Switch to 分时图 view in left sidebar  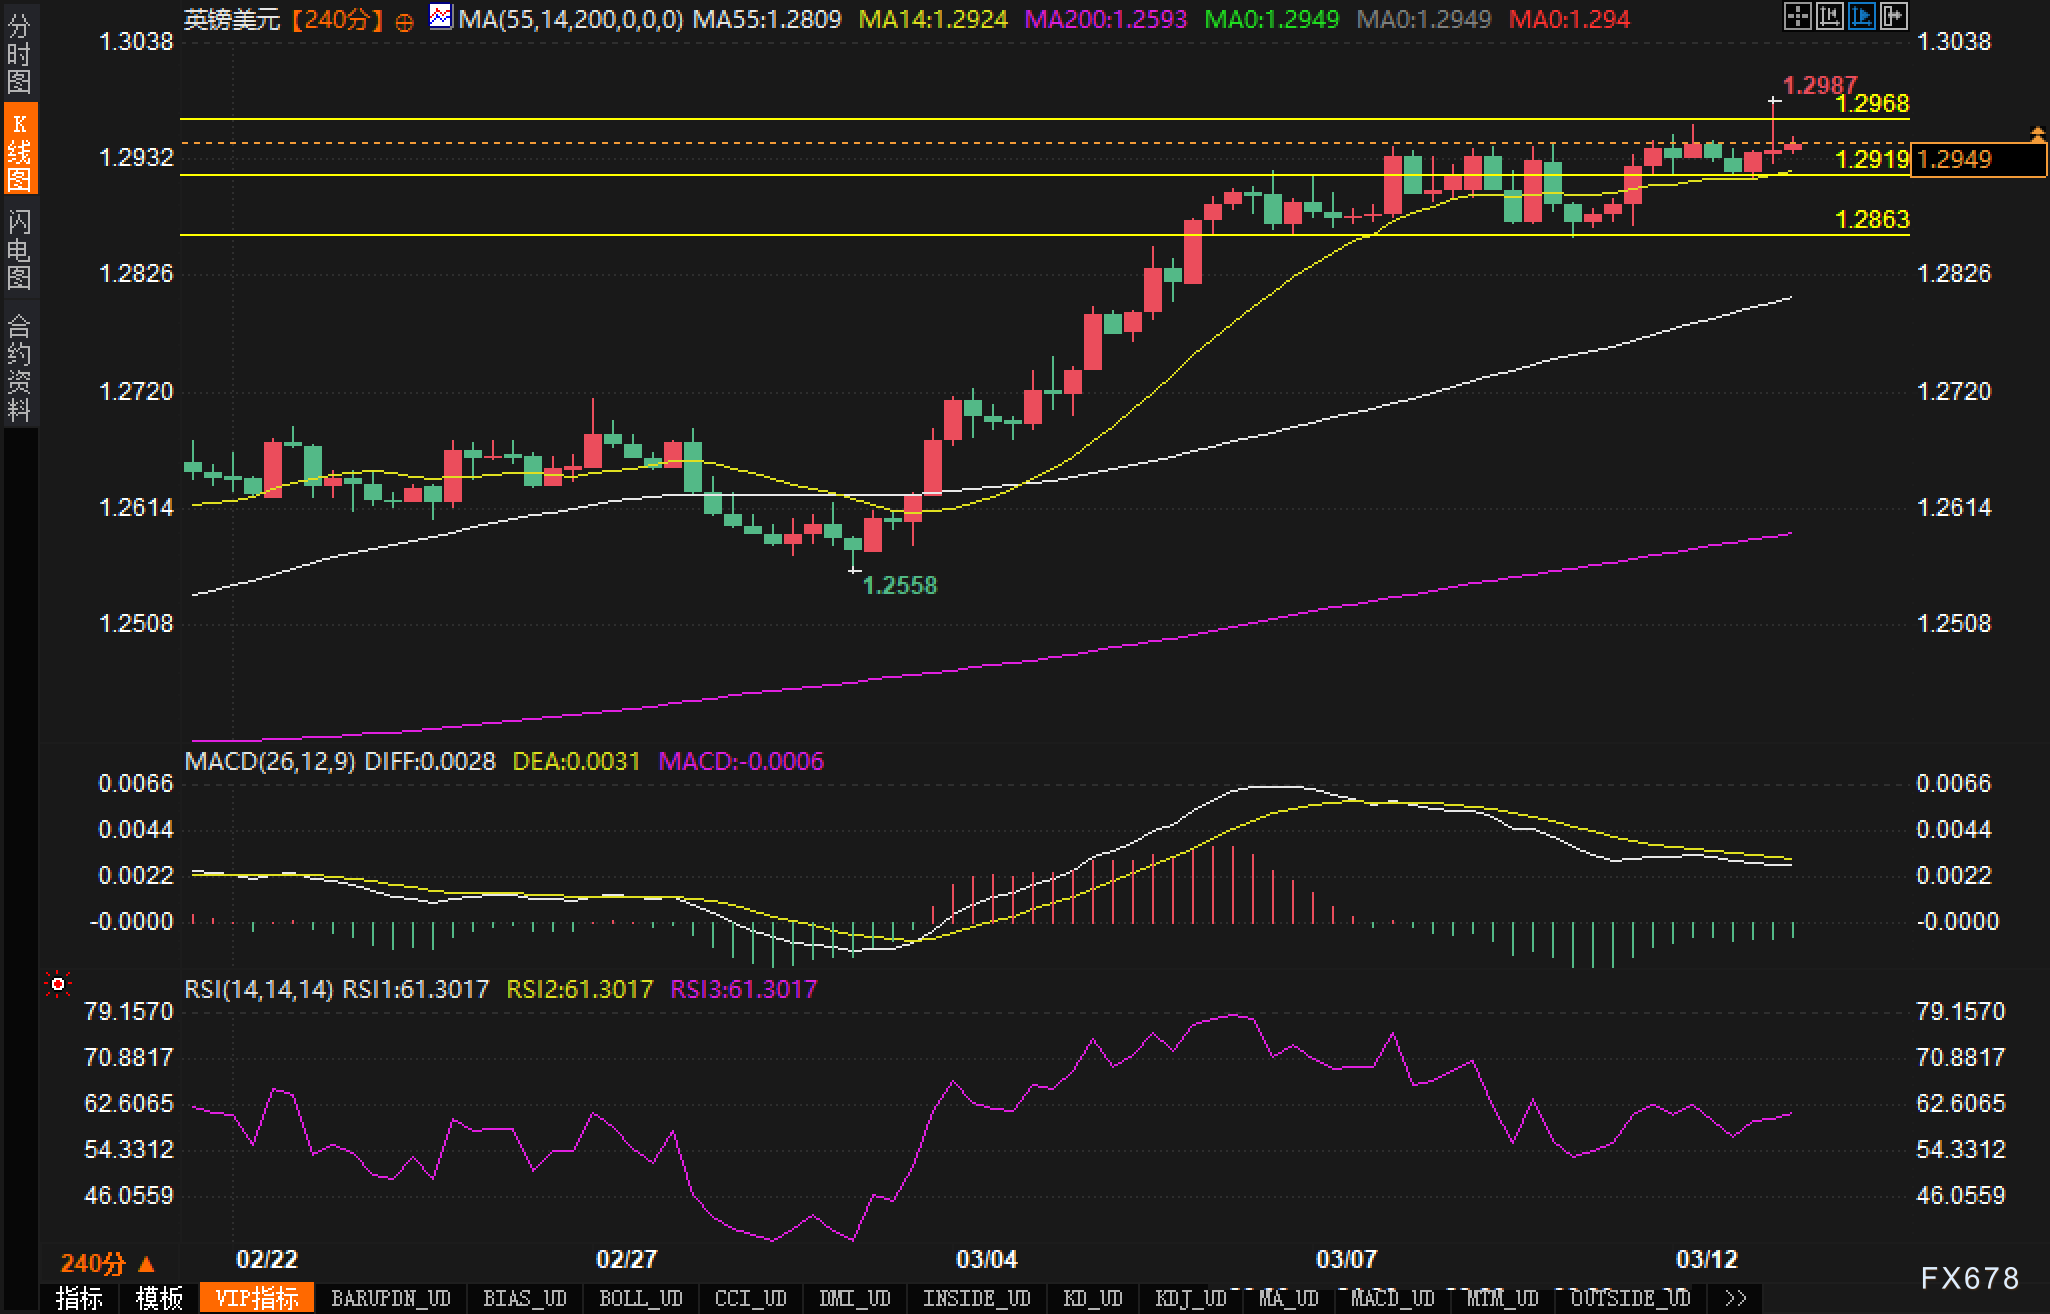(19, 53)
